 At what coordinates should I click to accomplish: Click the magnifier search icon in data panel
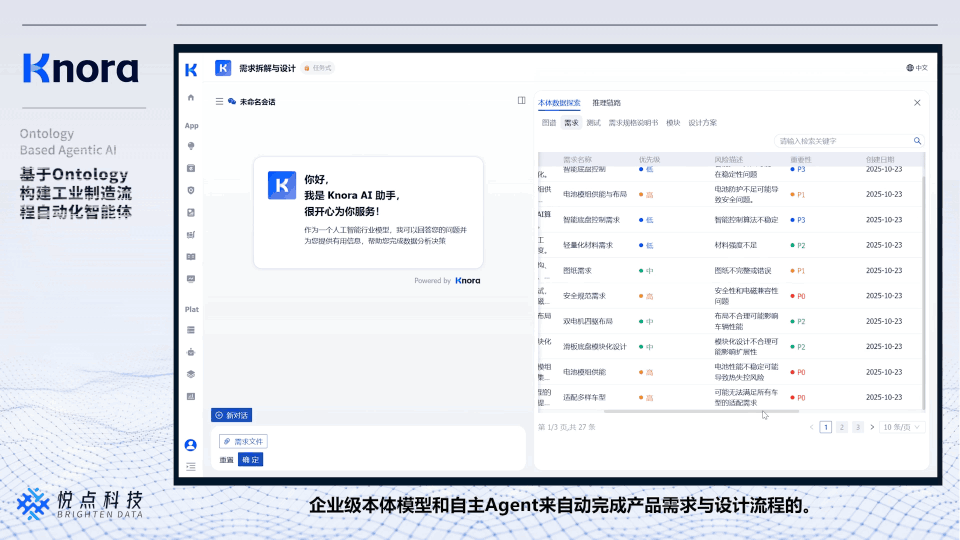tap(917, 141)
